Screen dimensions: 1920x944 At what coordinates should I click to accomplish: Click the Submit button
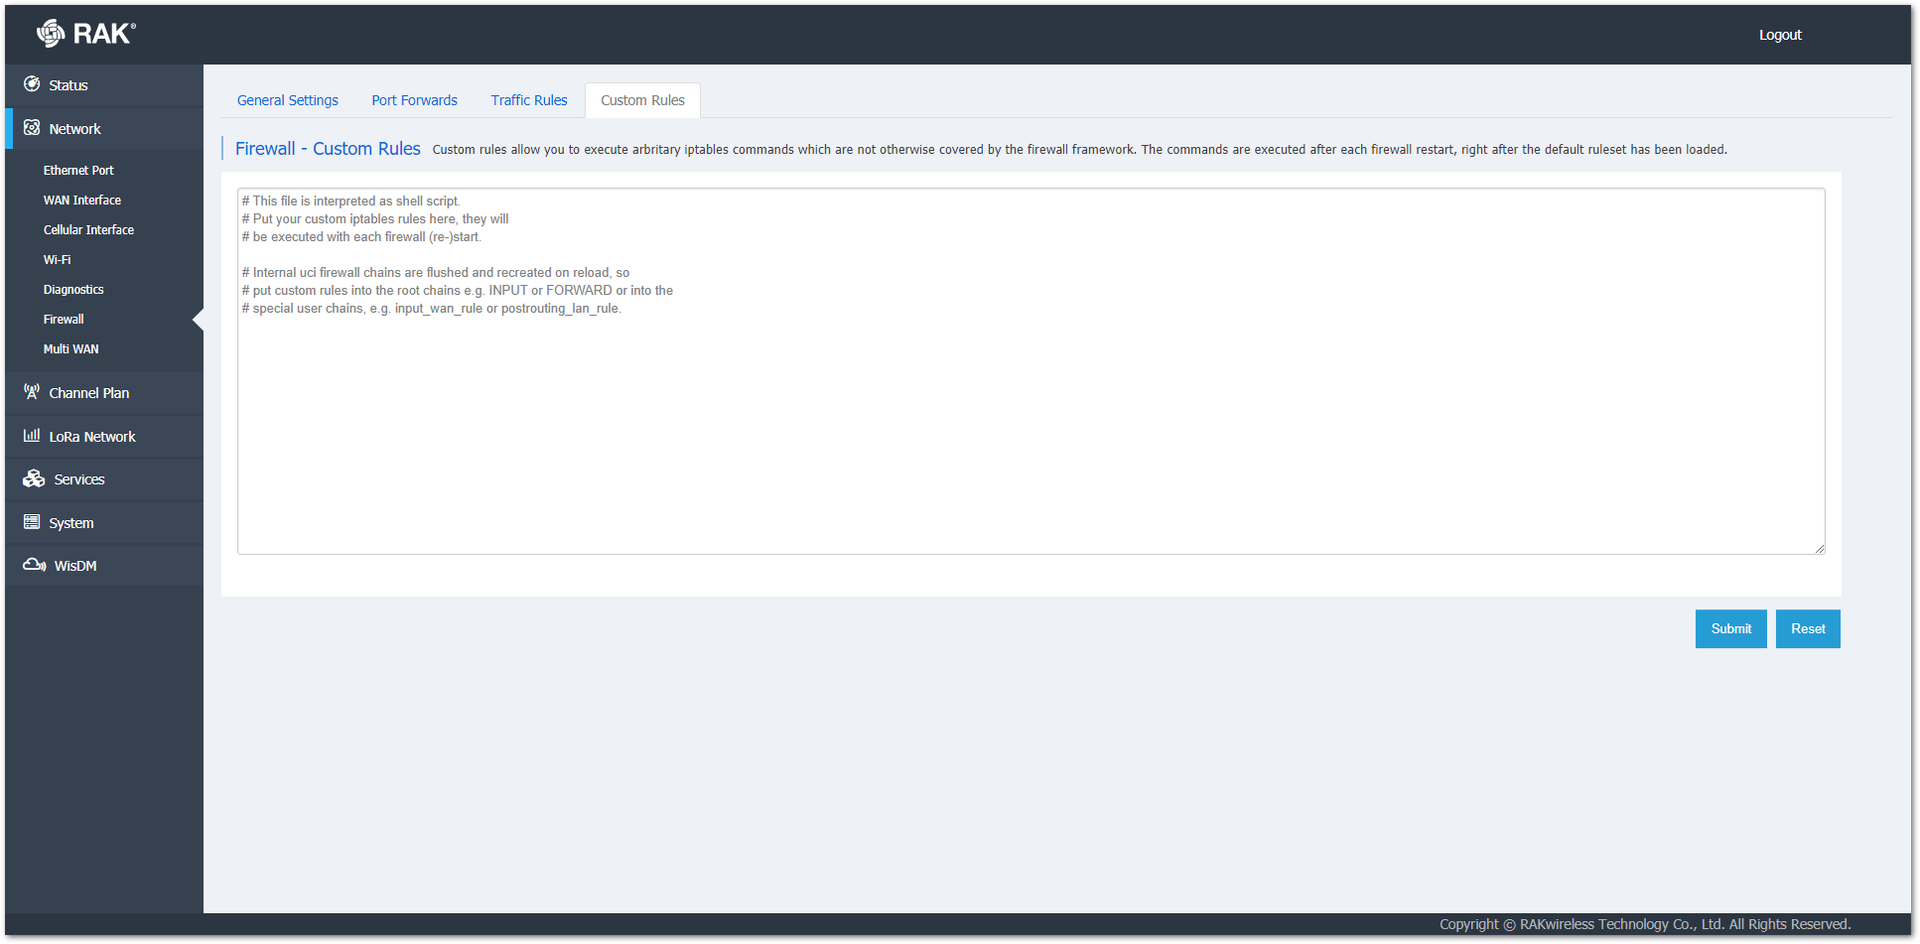1731,629
